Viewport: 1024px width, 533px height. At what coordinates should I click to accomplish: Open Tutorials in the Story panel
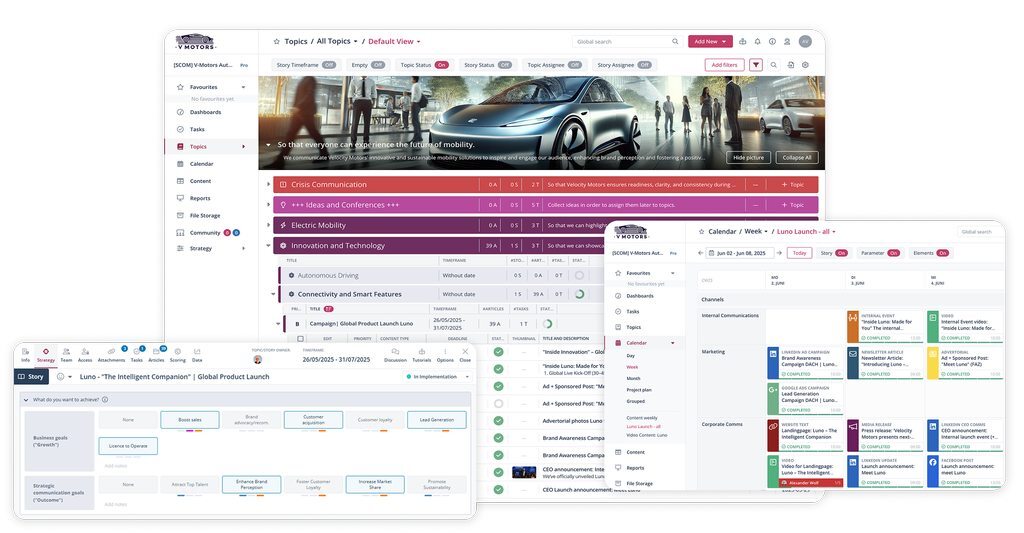point(421,355)
